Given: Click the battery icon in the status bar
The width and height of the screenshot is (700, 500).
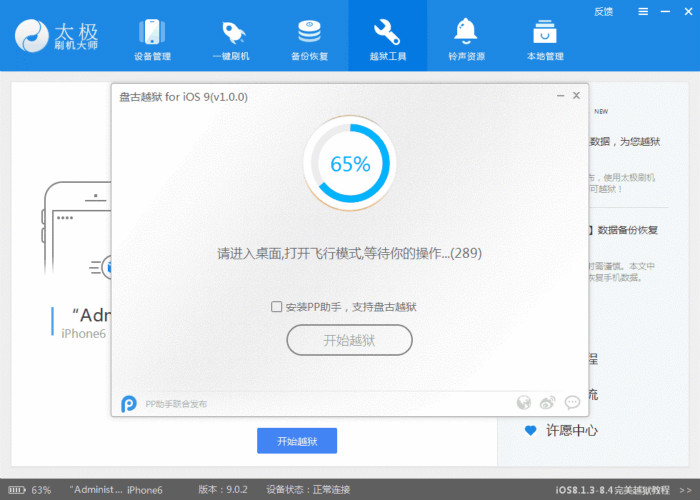Looking at the screenshot, I should pyautogui.click(x=17, y=490).
